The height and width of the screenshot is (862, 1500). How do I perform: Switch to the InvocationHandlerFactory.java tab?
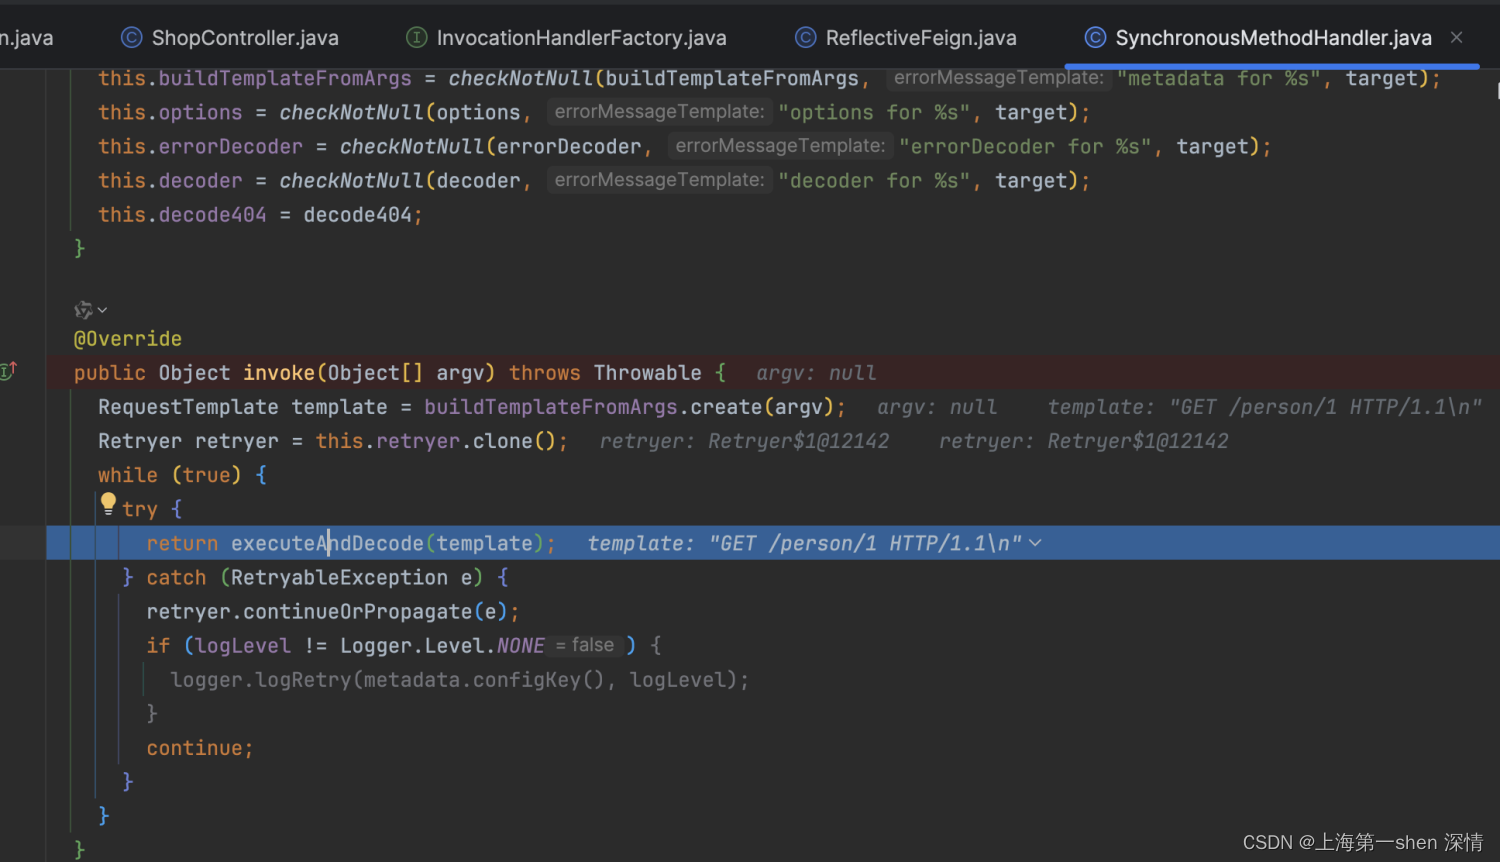point(567,38)
